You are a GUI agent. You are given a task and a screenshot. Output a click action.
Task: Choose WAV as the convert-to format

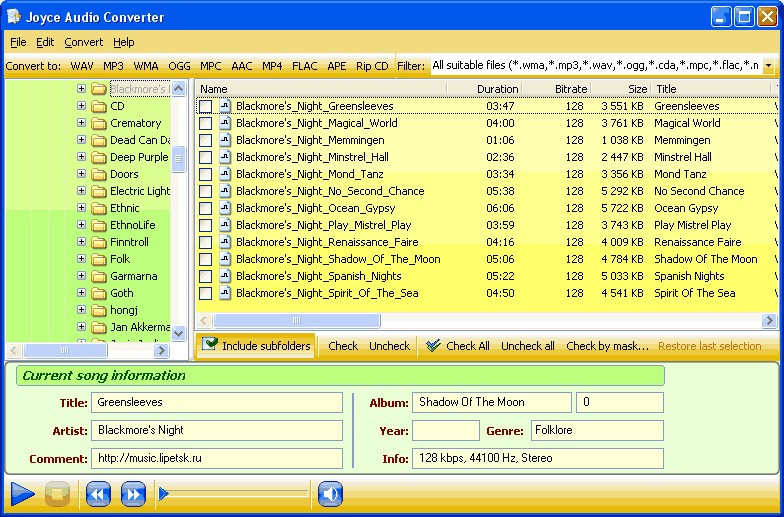click(x=82, y=66)
